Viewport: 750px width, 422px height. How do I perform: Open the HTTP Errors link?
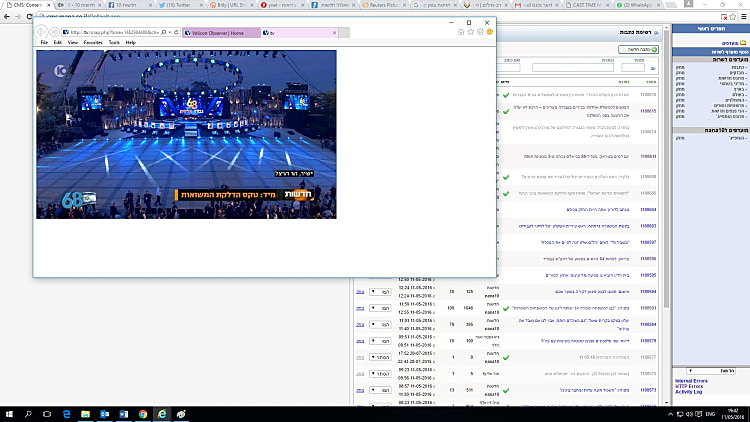tap(687, 386)
